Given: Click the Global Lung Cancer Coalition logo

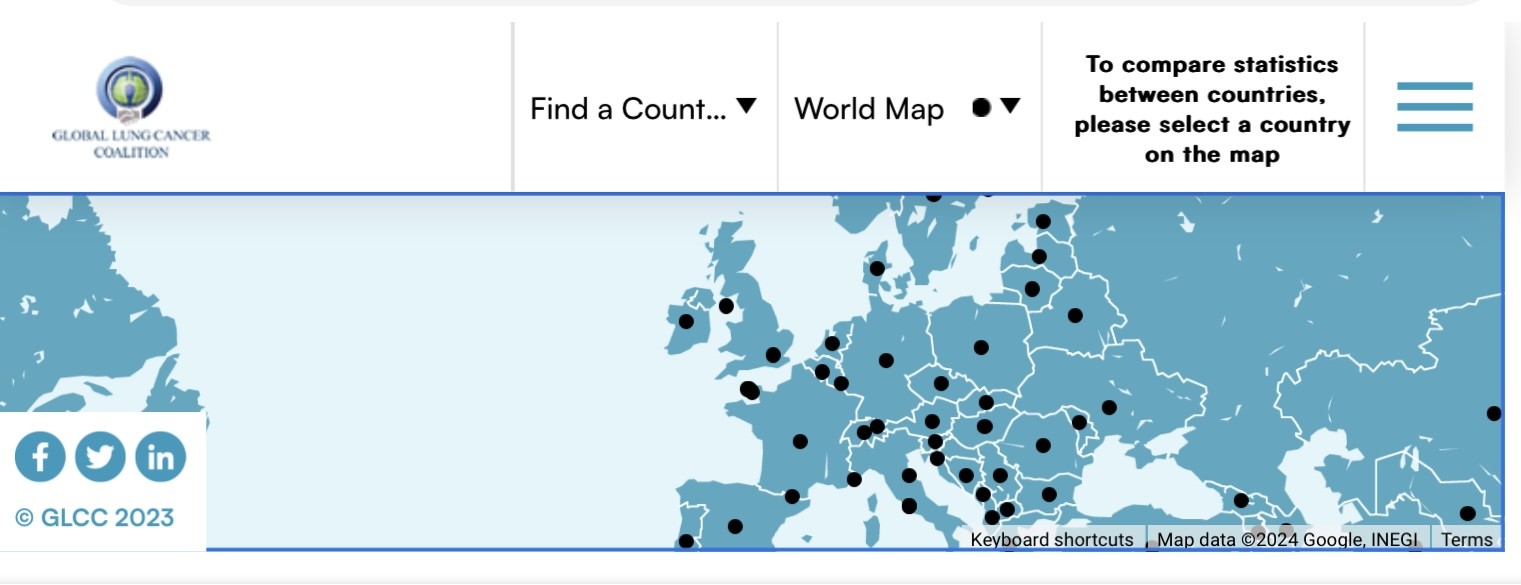Looking at the screenshot, I should pos(131,108).
